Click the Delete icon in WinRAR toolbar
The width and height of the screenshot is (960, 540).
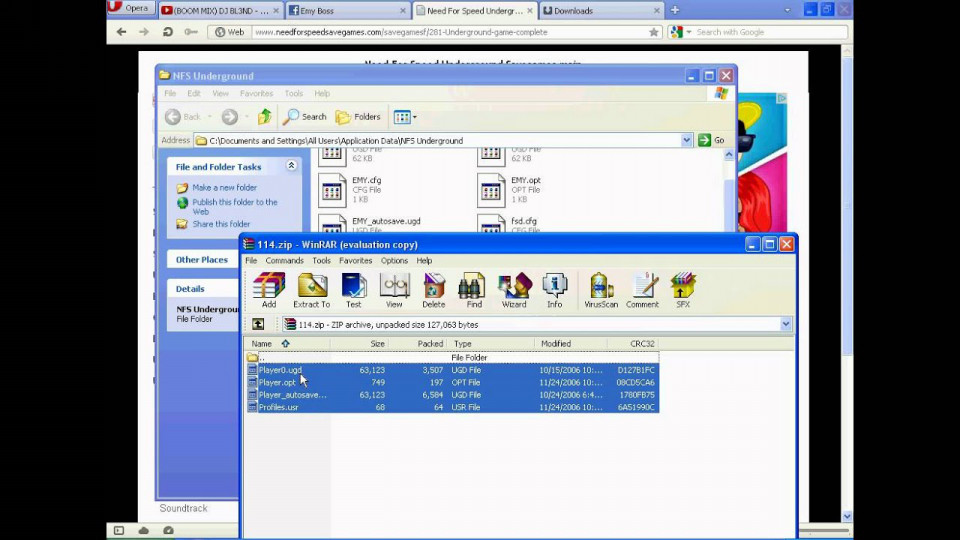pos(433,290)
